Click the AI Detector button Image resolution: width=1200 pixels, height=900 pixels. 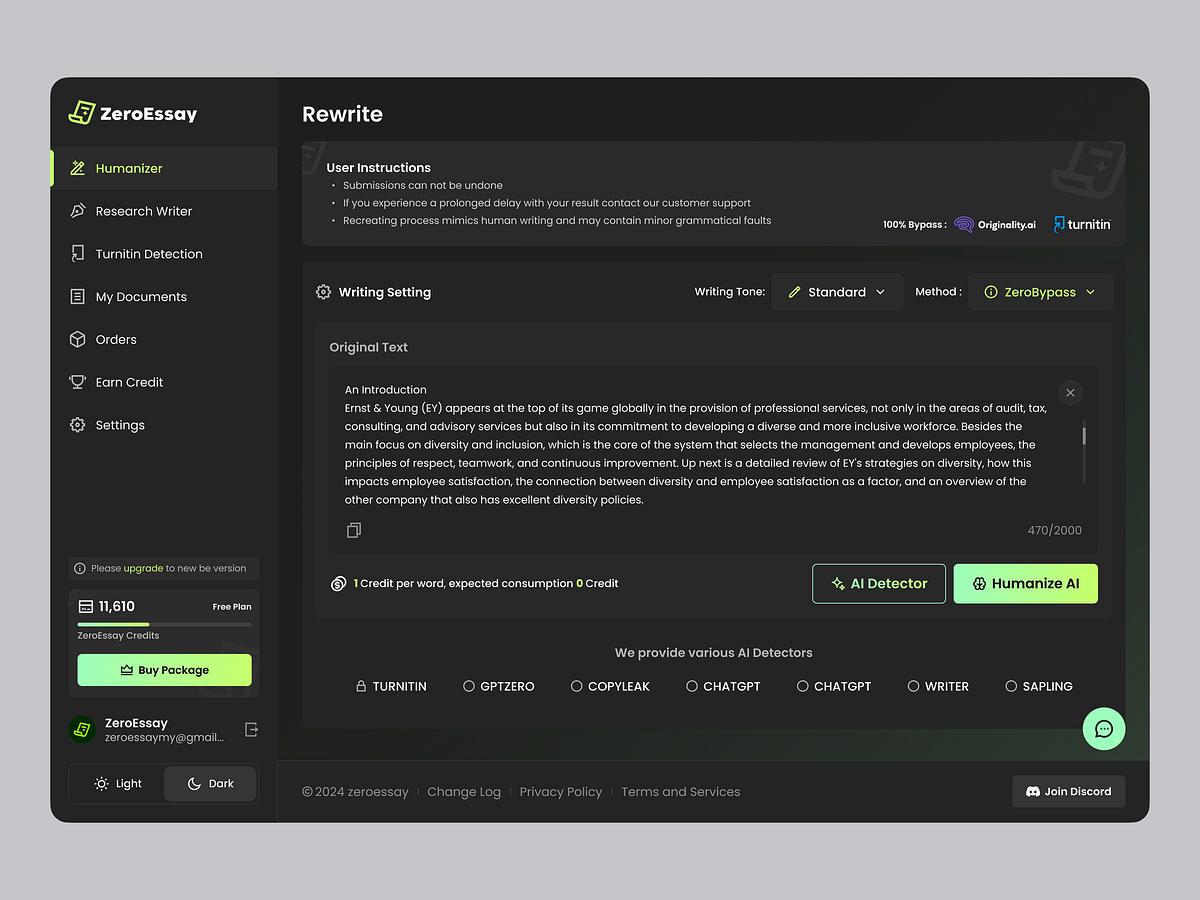(879, 584)
